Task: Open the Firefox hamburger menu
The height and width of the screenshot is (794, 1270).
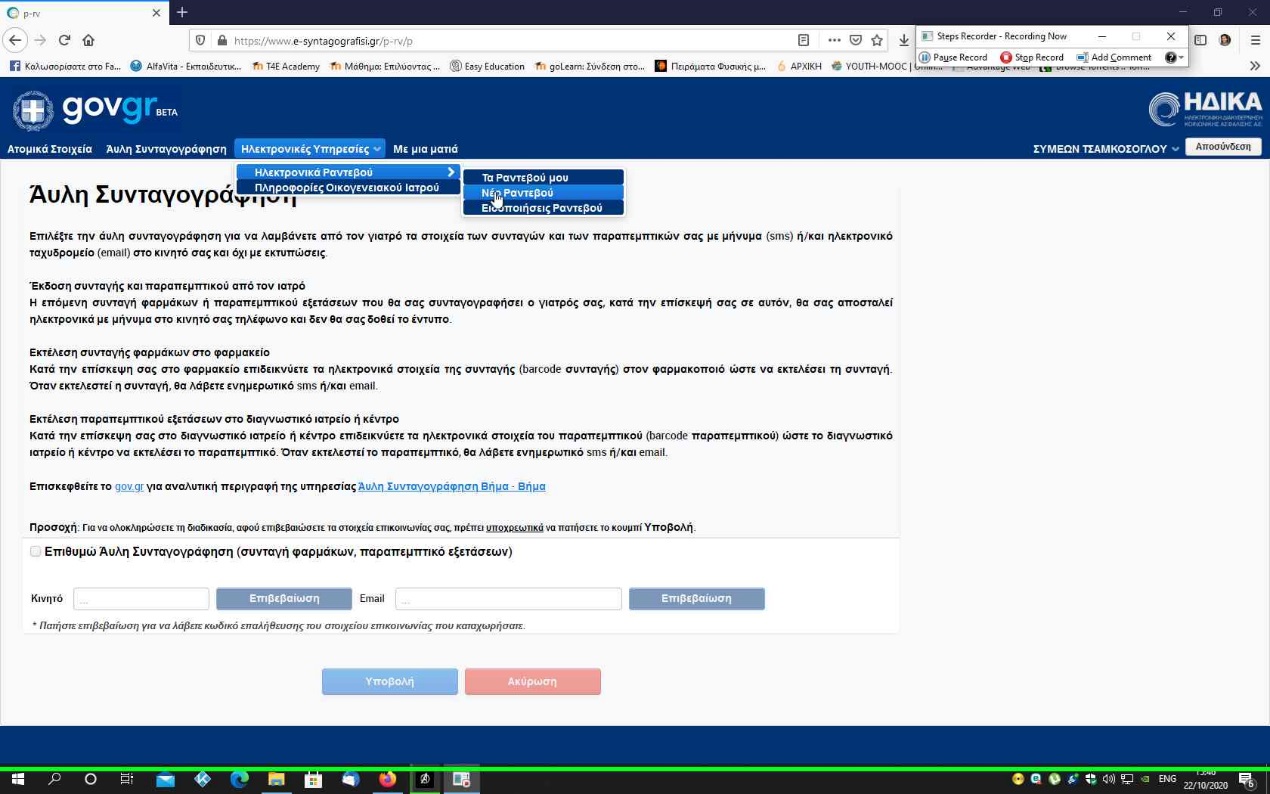Action: tap(1255, 40)
